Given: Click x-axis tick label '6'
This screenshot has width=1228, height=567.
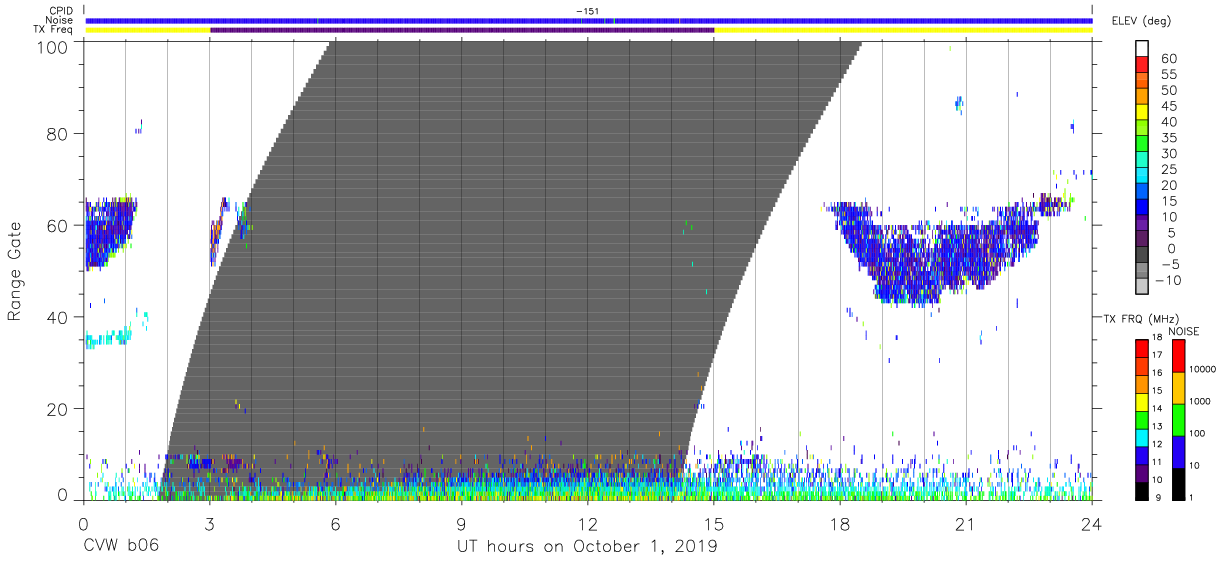Looking at the screenshot, I should [335, 525].
